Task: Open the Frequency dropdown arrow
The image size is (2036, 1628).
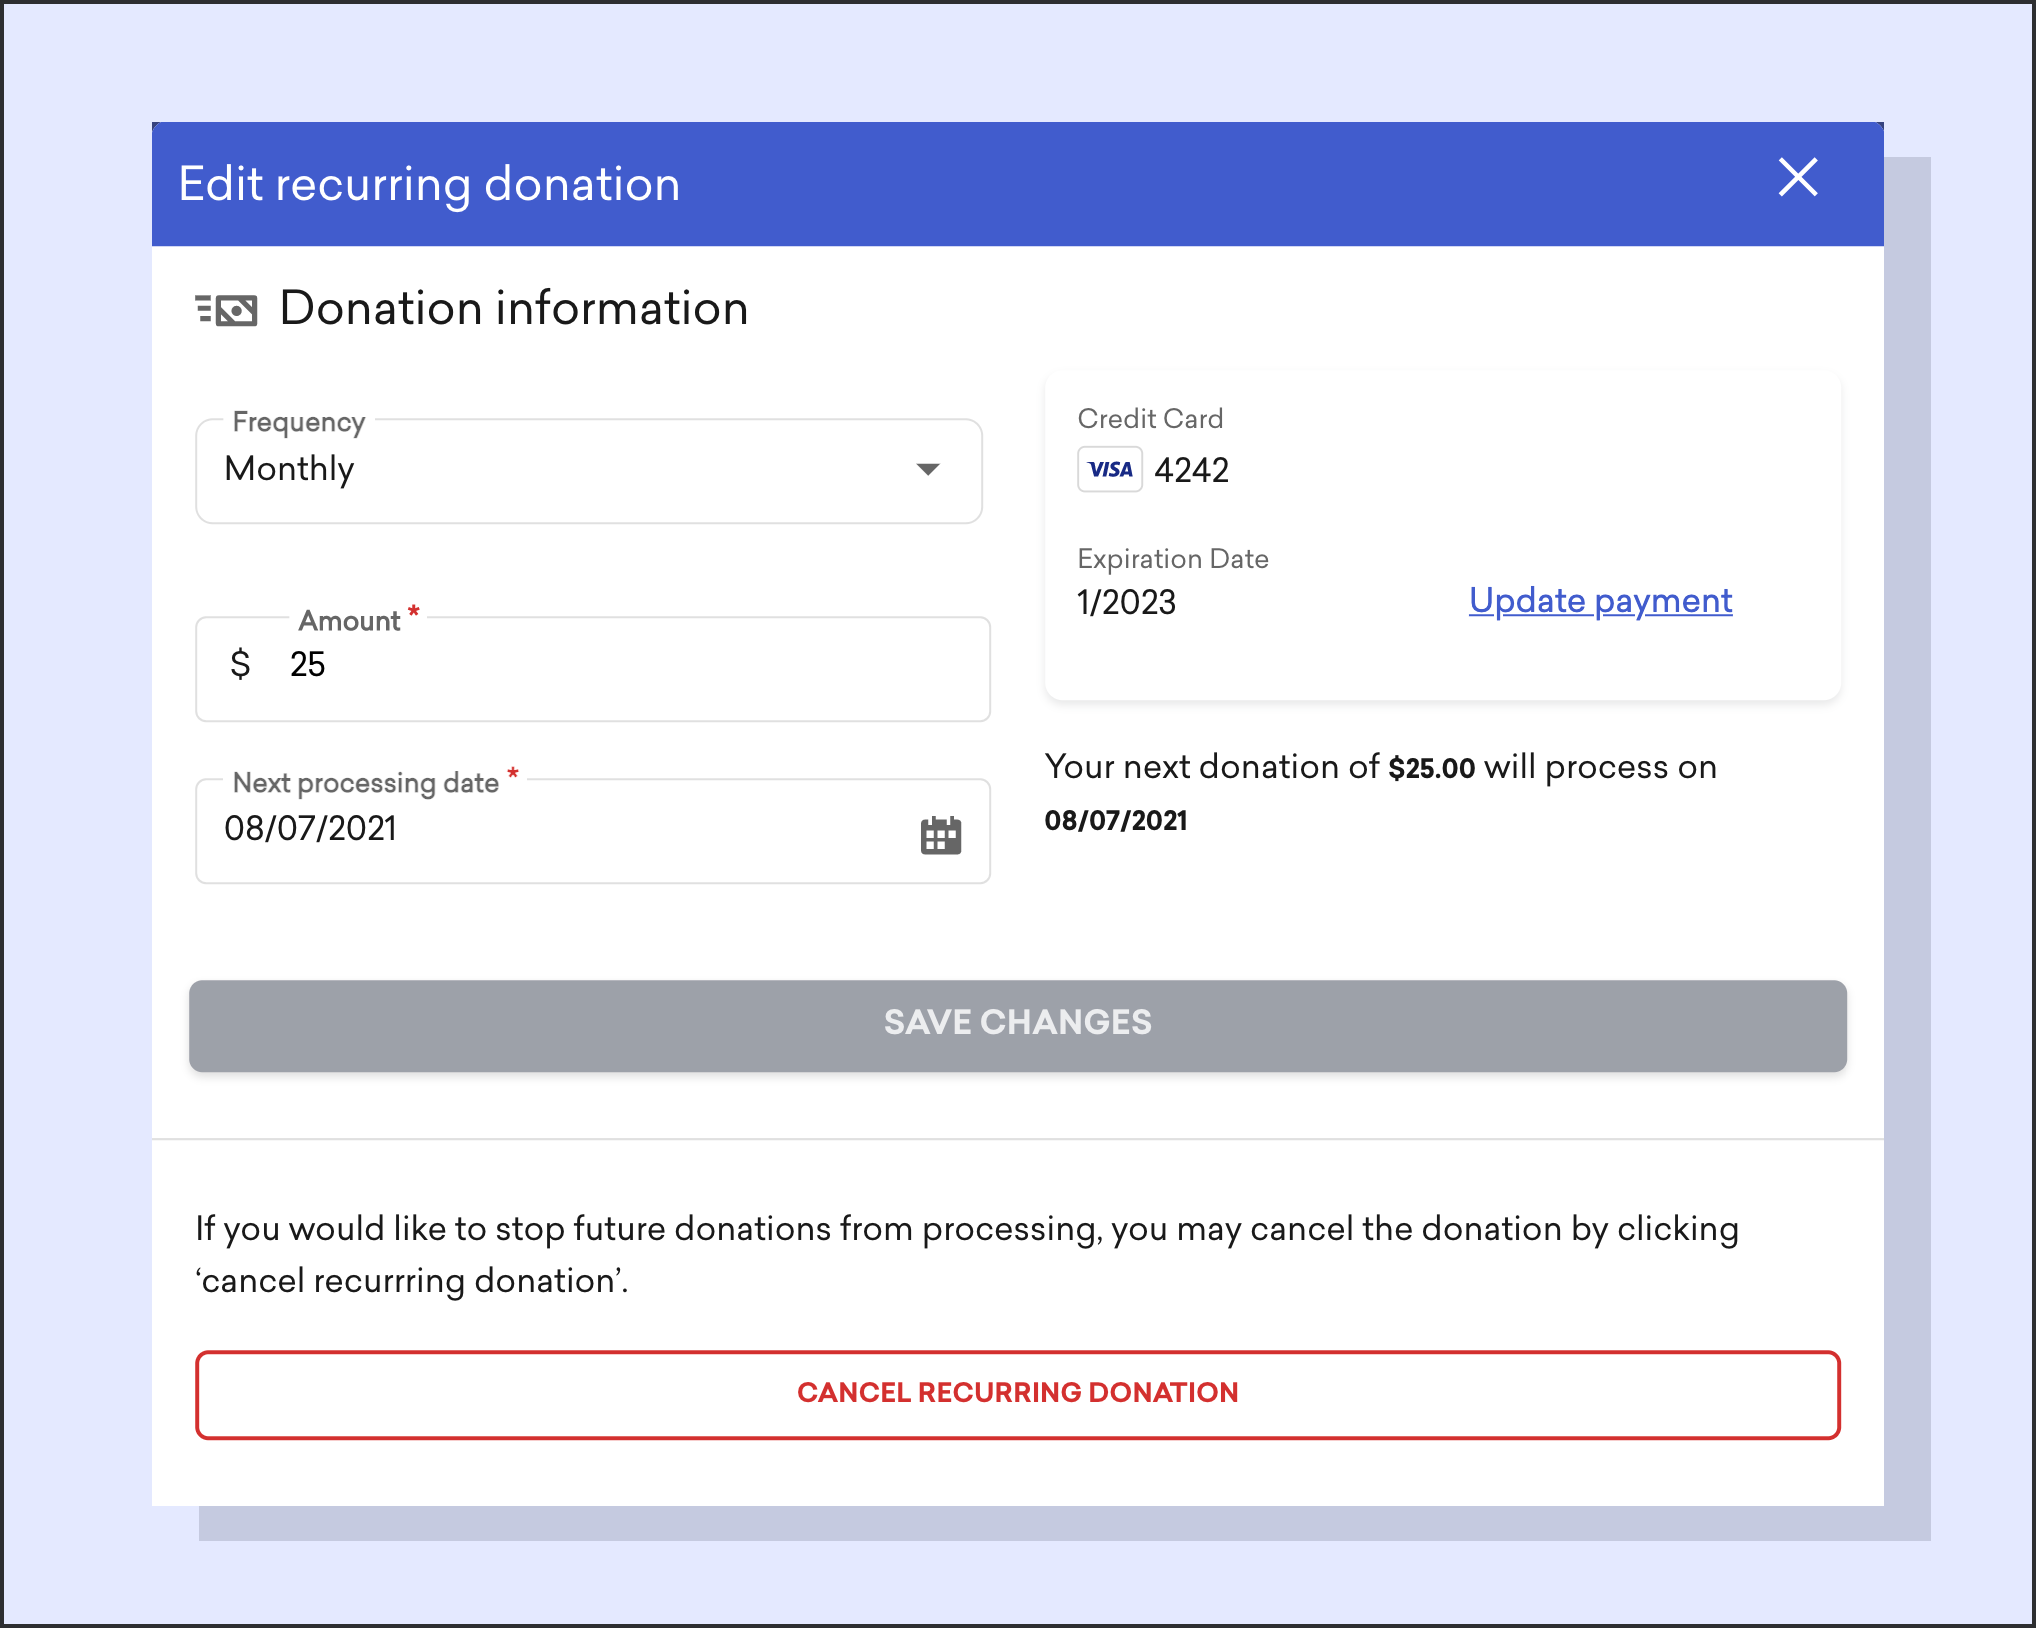Action: tap(928, 469)
